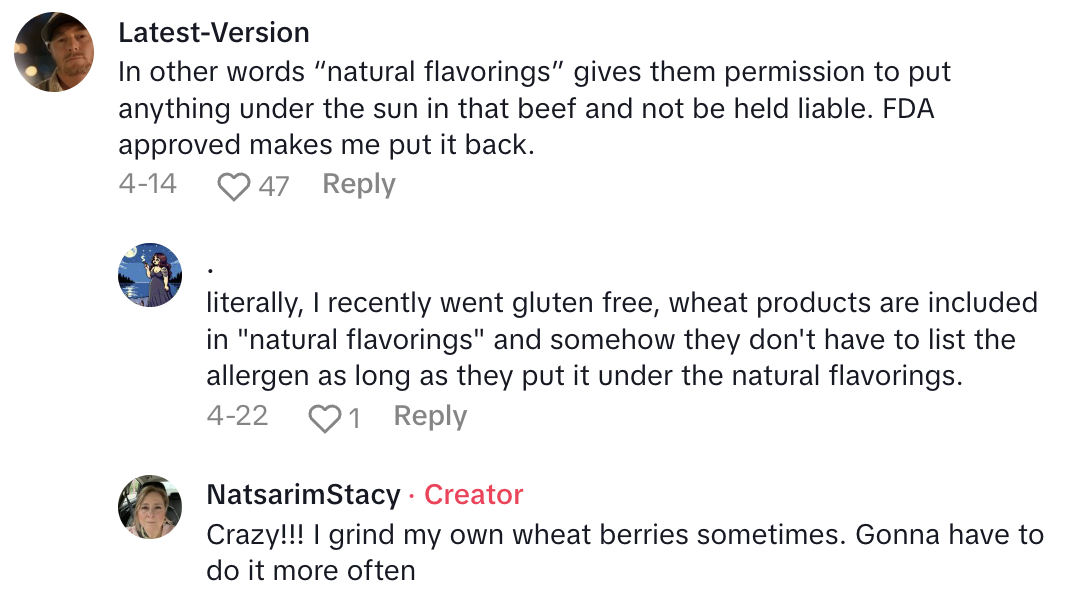Click the Latest-Version username
This screenshot has width=1074, height=592.
(x=213, y=33)
